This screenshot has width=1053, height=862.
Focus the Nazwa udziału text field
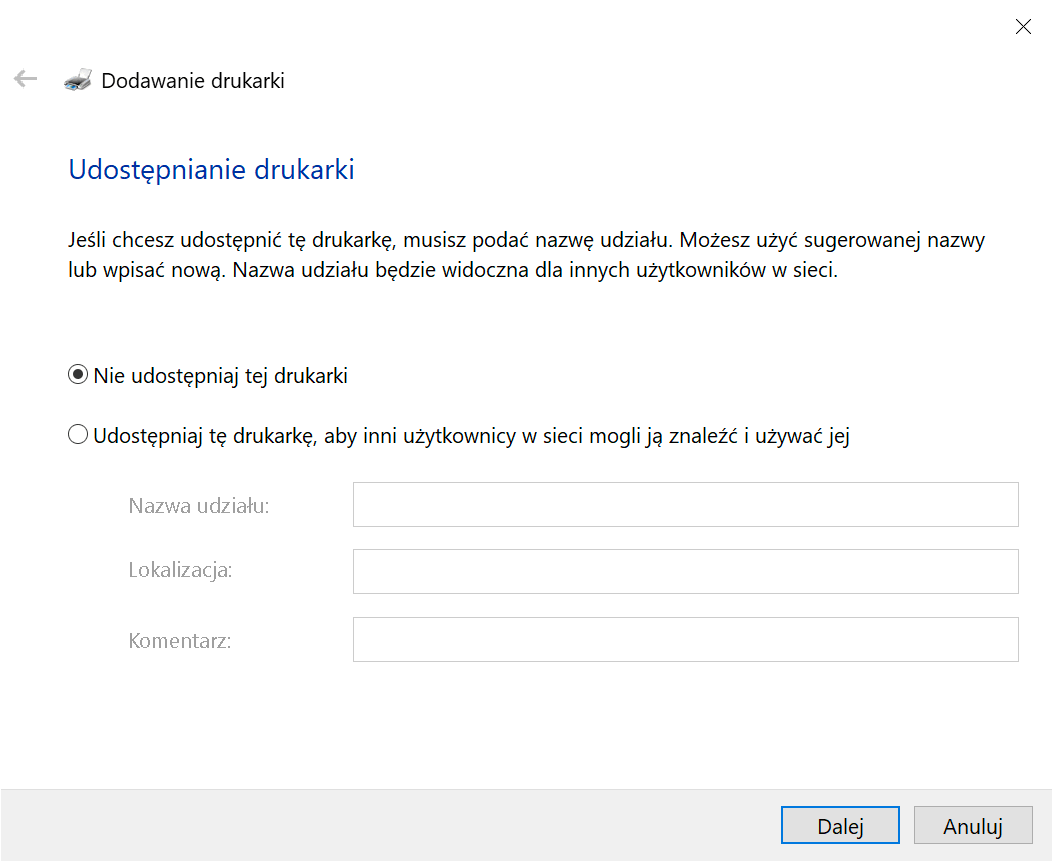686,504
